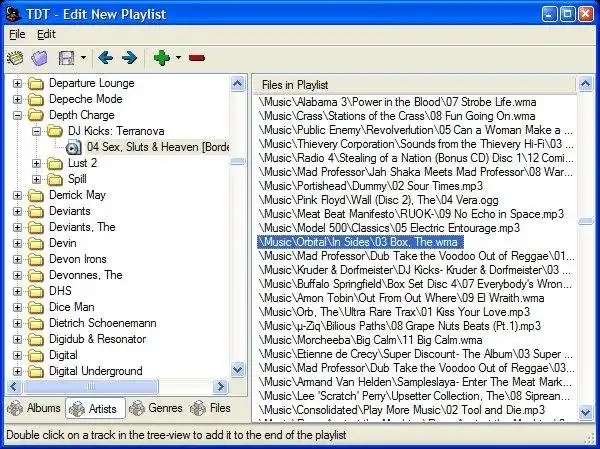The height and width of the screenshot is (449, 600).
Task: Switch to the Albums tab
Action: click(34, 408)
